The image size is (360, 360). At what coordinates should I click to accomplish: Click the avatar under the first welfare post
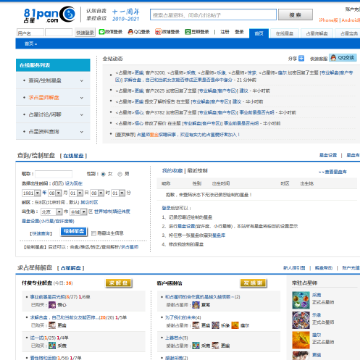(196, 305)
